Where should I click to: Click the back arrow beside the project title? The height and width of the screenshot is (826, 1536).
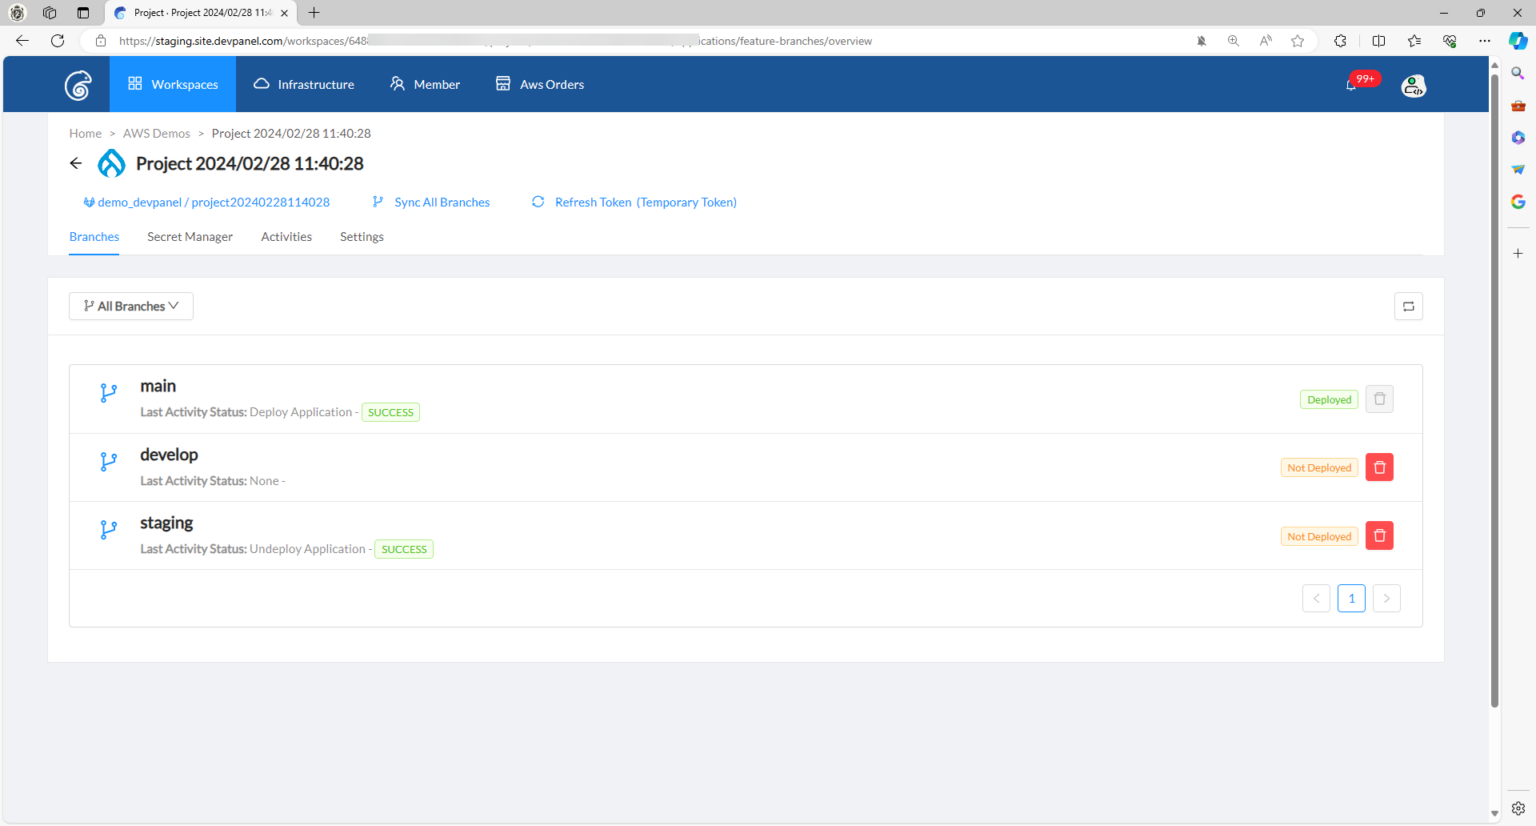pos(76,162)
